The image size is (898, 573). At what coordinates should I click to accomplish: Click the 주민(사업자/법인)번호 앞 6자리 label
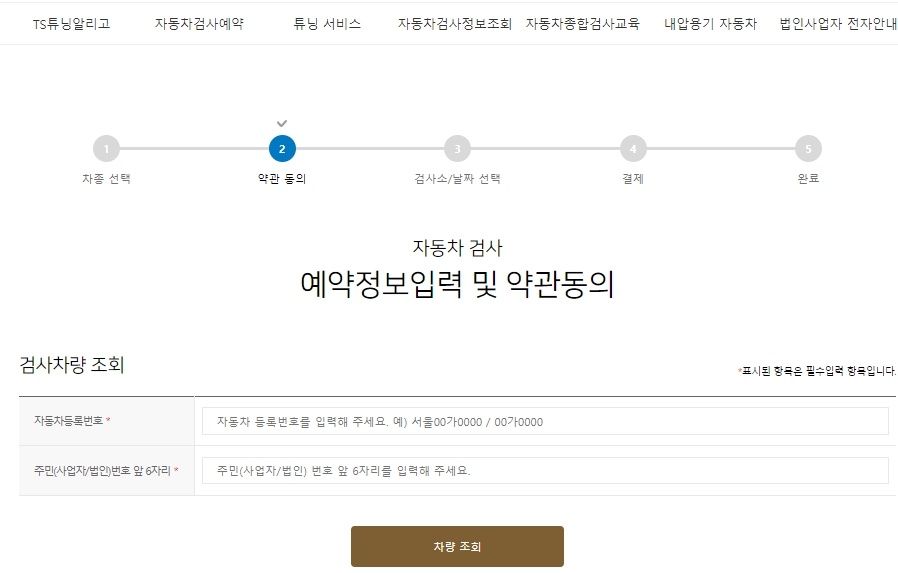click(103, 471)
